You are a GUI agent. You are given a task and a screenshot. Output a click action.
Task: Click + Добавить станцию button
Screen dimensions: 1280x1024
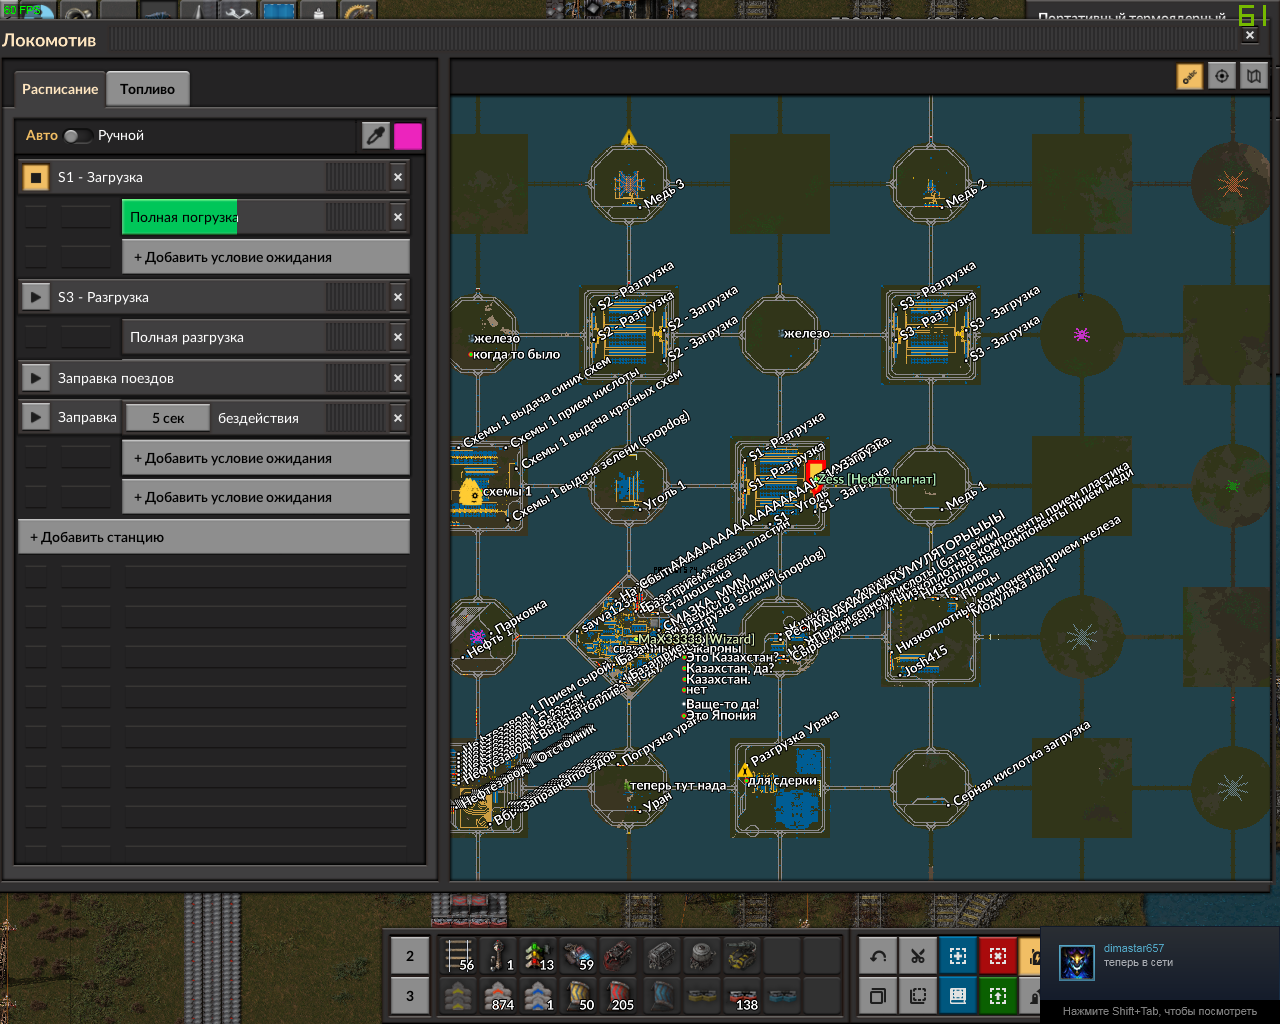coord(214,537)
